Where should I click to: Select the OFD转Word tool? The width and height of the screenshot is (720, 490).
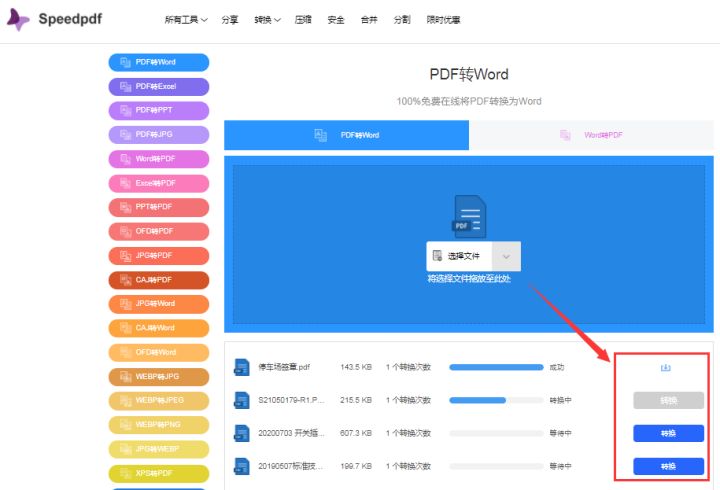click(159, 353)
